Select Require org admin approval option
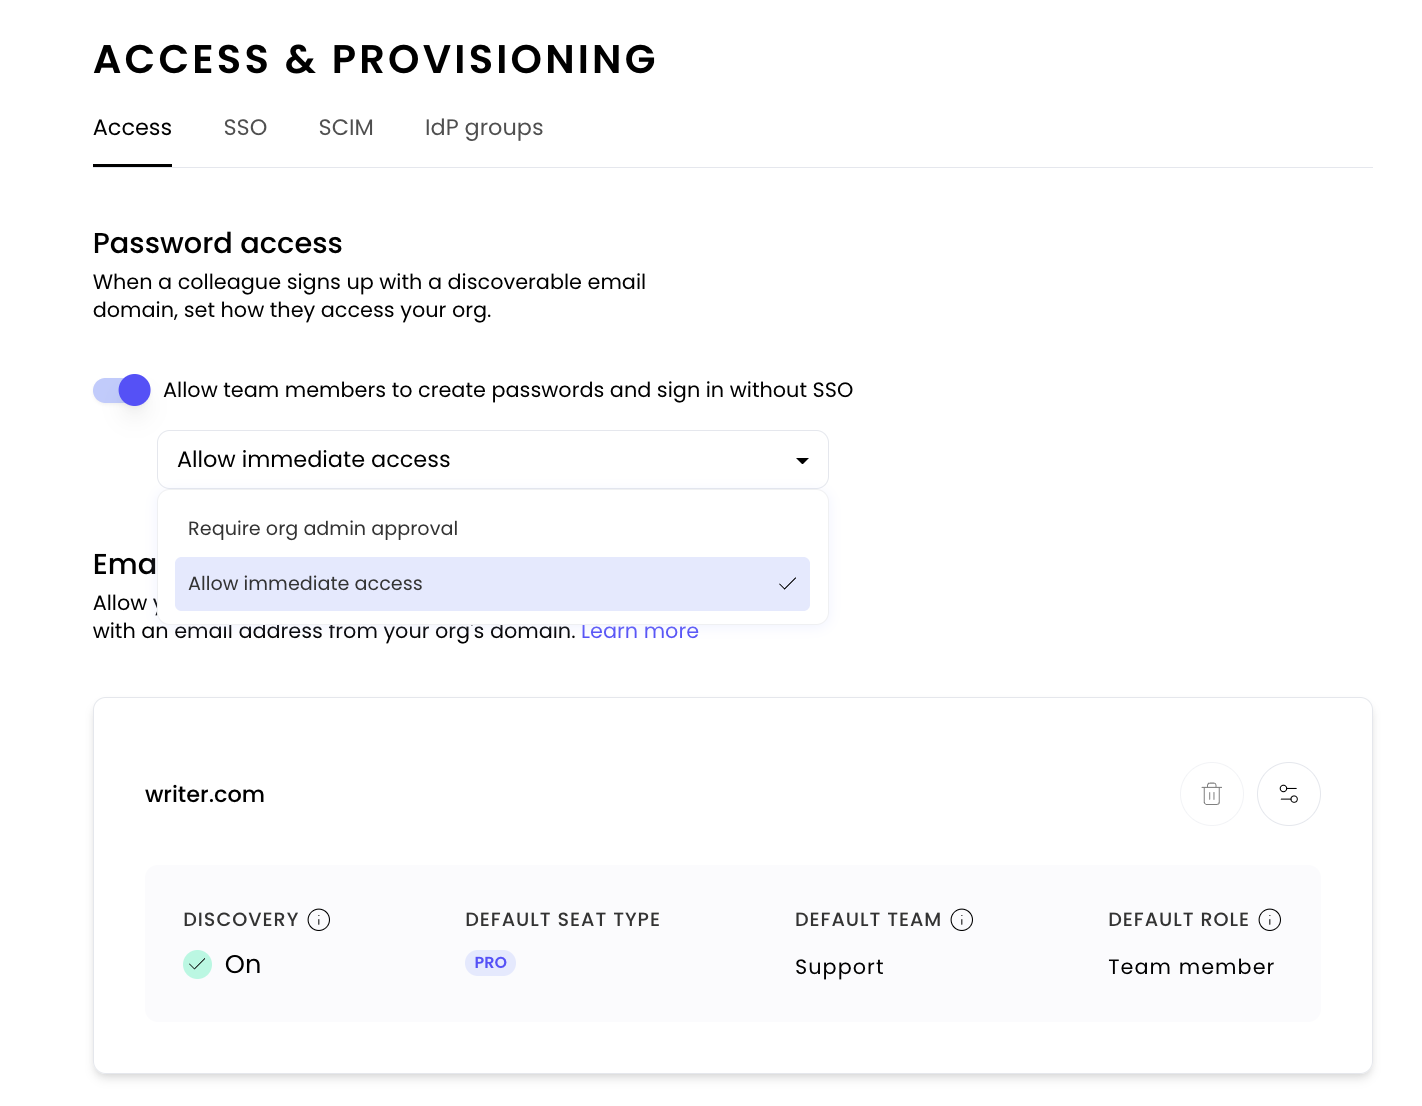1422x1106 pixels. coord(323,529)
